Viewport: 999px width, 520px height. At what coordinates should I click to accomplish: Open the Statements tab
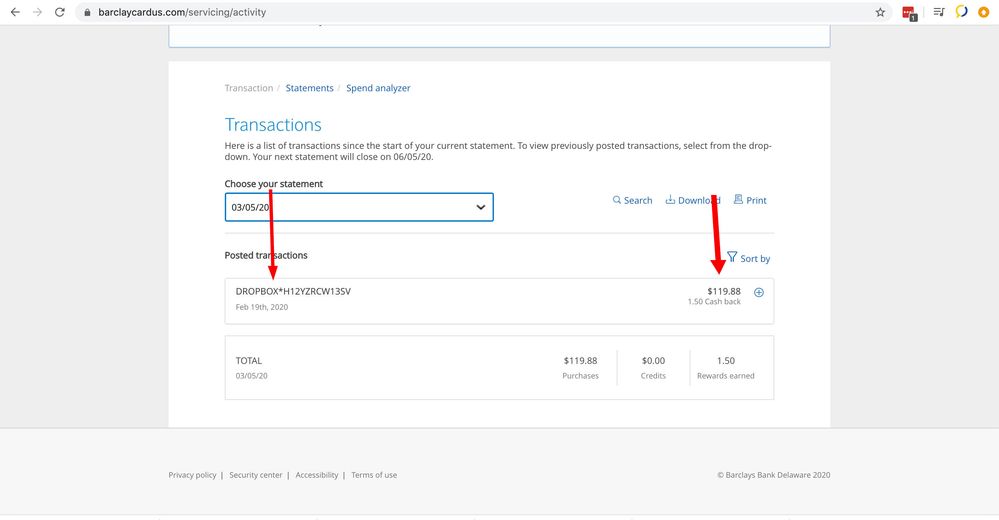[309, 88]
